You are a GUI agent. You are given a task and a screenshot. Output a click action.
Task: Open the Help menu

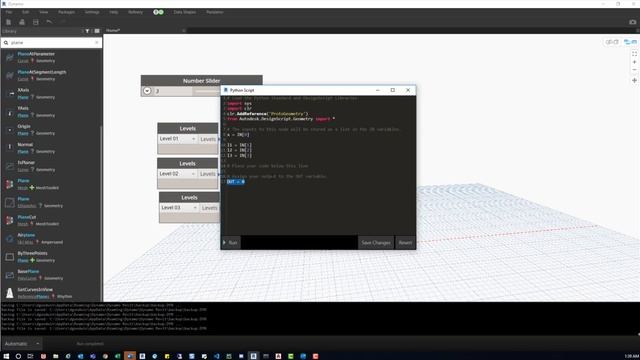click(114, 12)
